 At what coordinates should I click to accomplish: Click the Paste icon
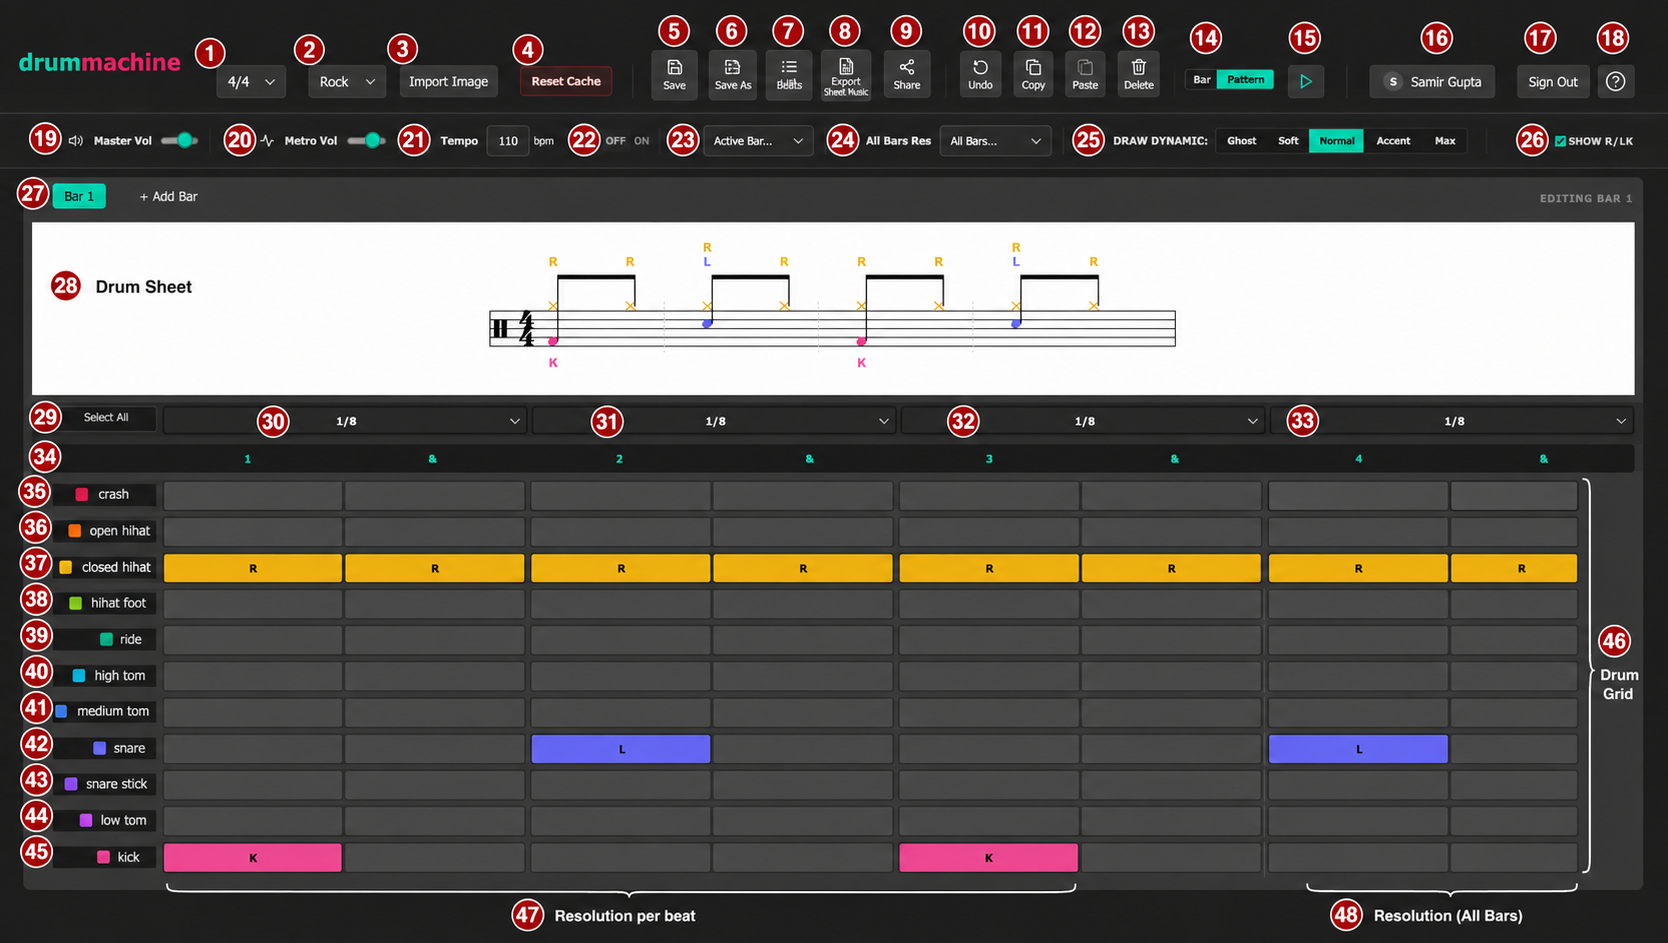[x=1085, y=68]
